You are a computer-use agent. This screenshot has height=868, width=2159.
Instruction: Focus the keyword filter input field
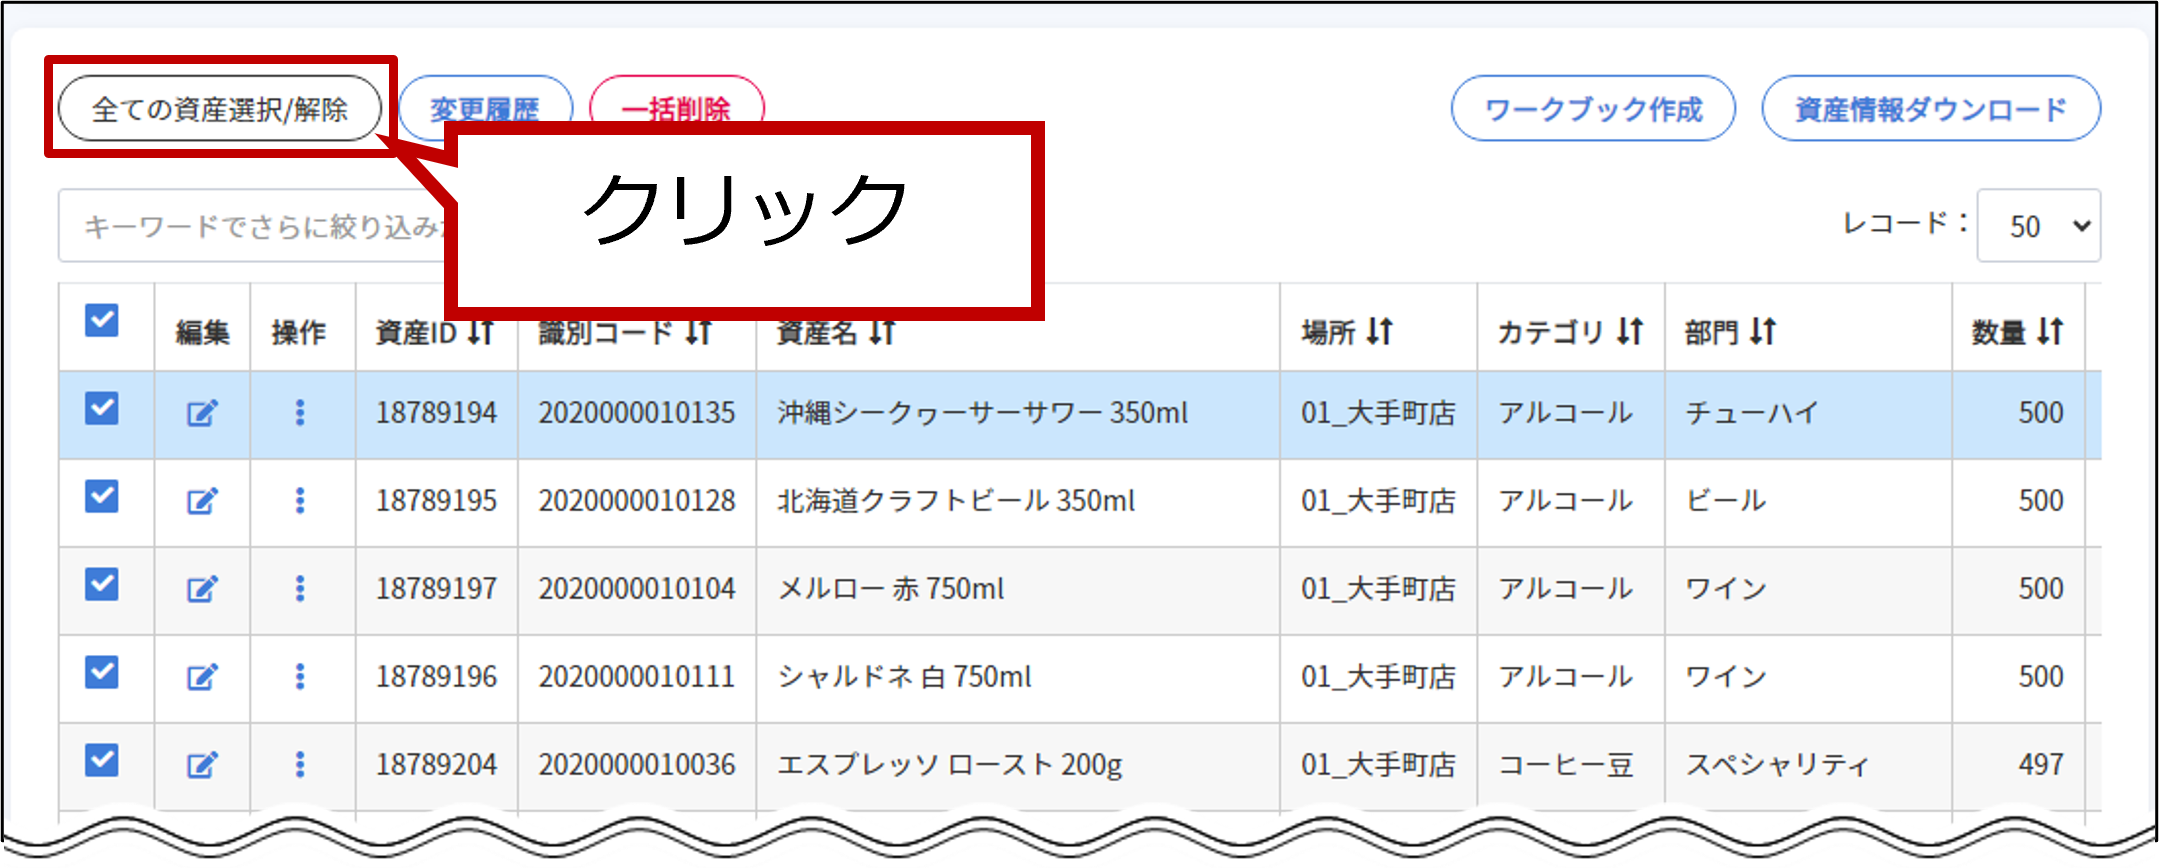tap(250, 226)
